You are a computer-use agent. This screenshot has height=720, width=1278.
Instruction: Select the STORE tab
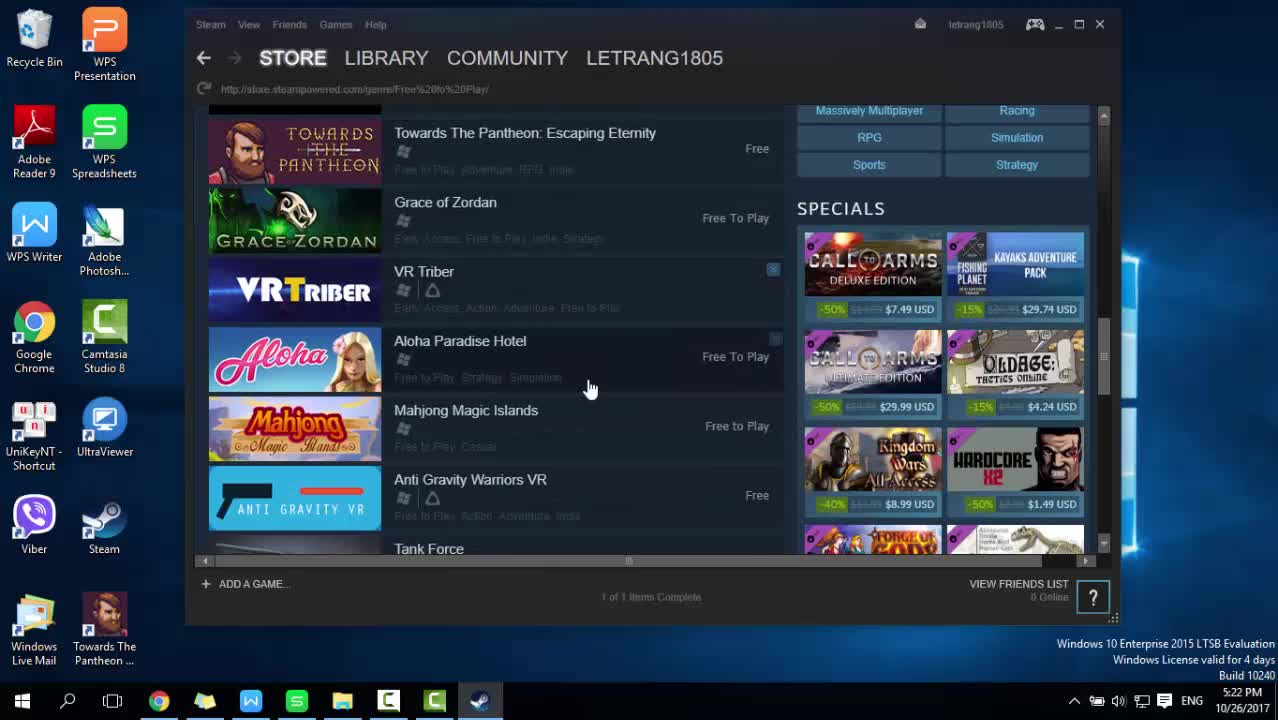coord(293,58)
